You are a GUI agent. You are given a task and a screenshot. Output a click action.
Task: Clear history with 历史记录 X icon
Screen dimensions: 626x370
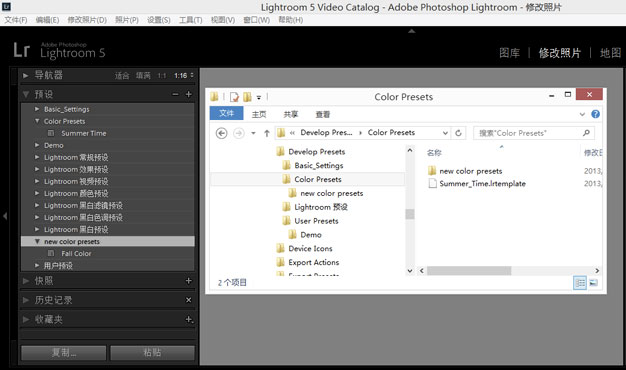[189, 300]
